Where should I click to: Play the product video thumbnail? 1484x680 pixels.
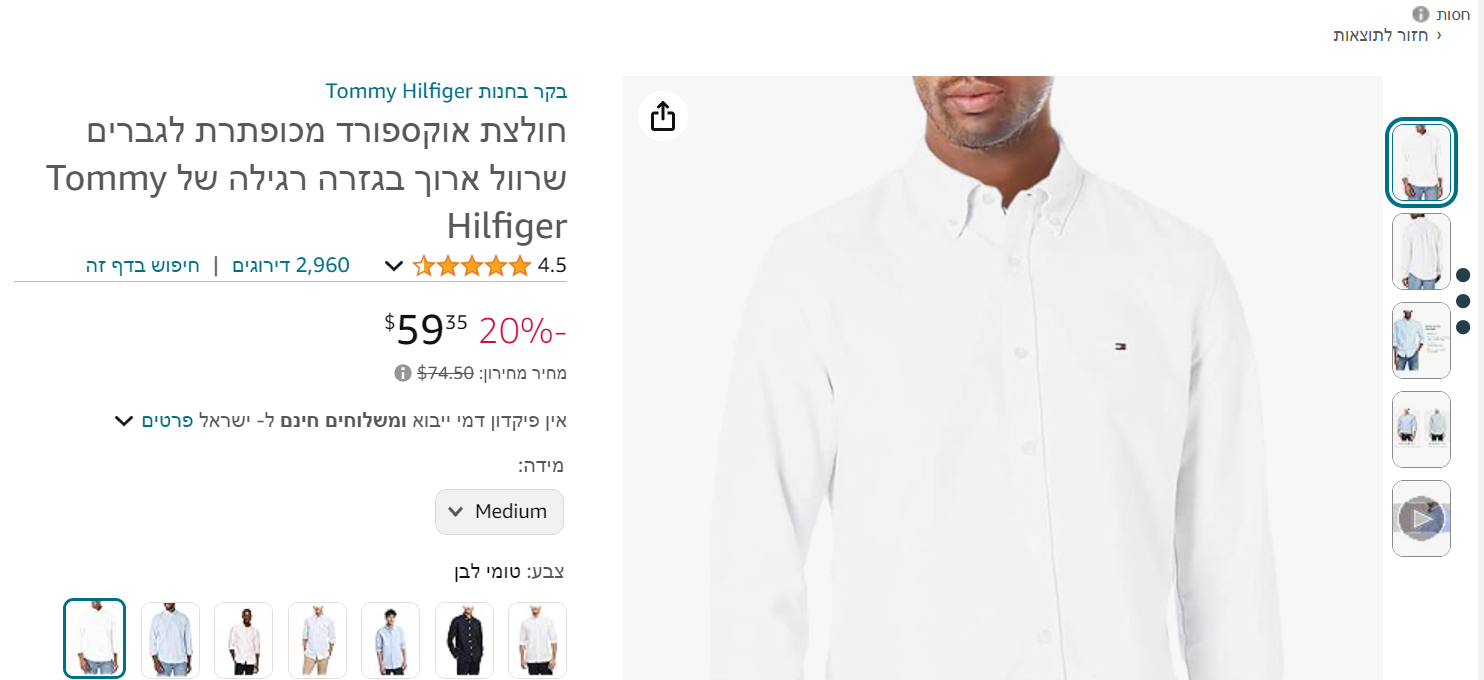point(1421,519)
